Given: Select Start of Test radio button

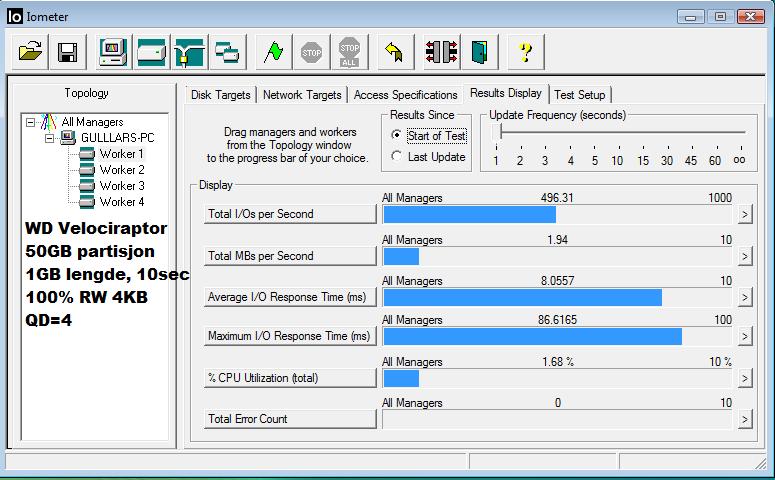Looking at the screenshot, I should [396, 134].
